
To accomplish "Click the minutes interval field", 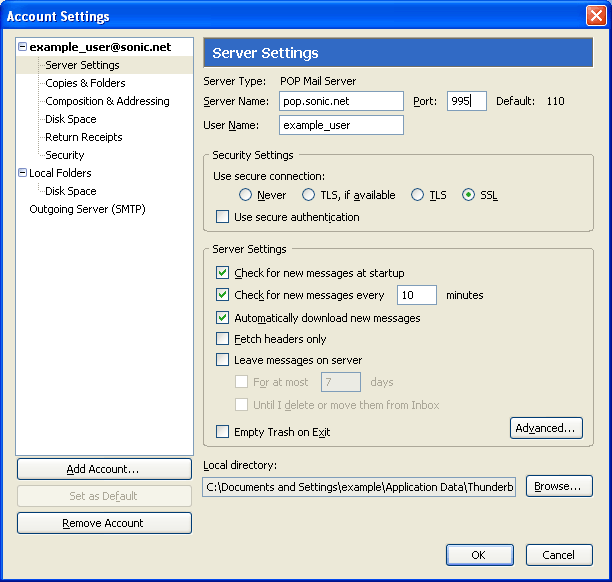I will click(x=417, y=295).
